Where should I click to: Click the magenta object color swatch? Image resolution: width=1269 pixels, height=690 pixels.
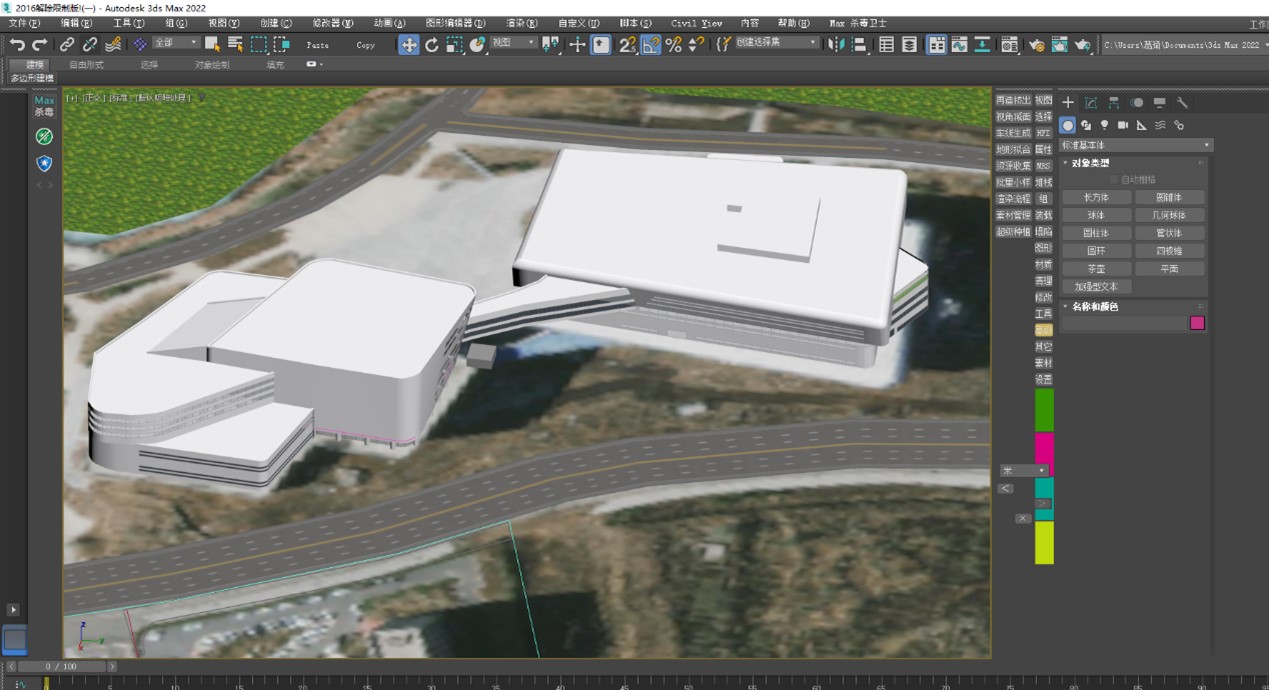pyautogui.click(x=1197, y=323)
